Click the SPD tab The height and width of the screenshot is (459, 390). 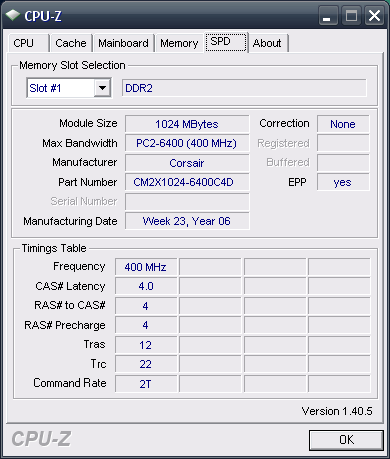[x=226, y=42]
